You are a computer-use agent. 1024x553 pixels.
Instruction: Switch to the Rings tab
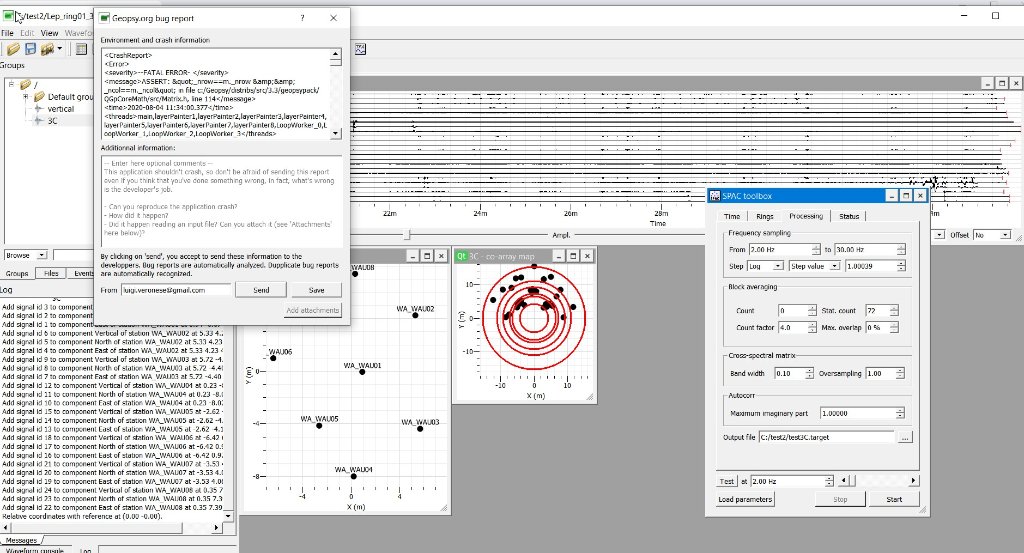[765, 216]
